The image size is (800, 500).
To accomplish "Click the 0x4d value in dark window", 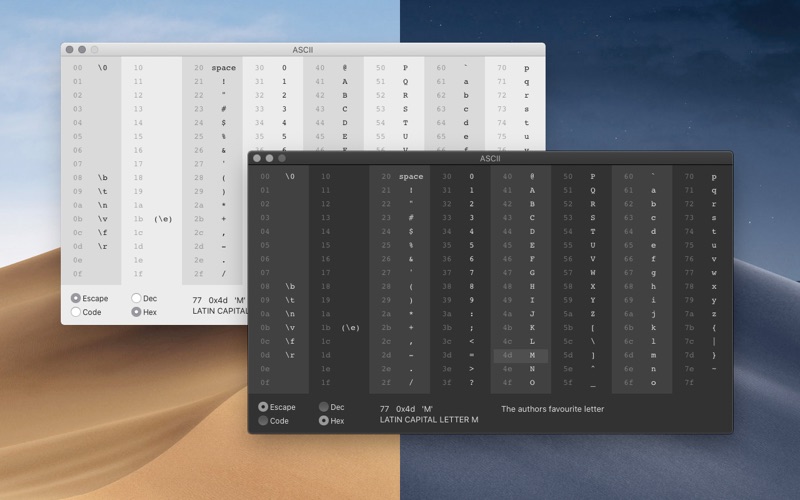I will (x=406, y=409).
